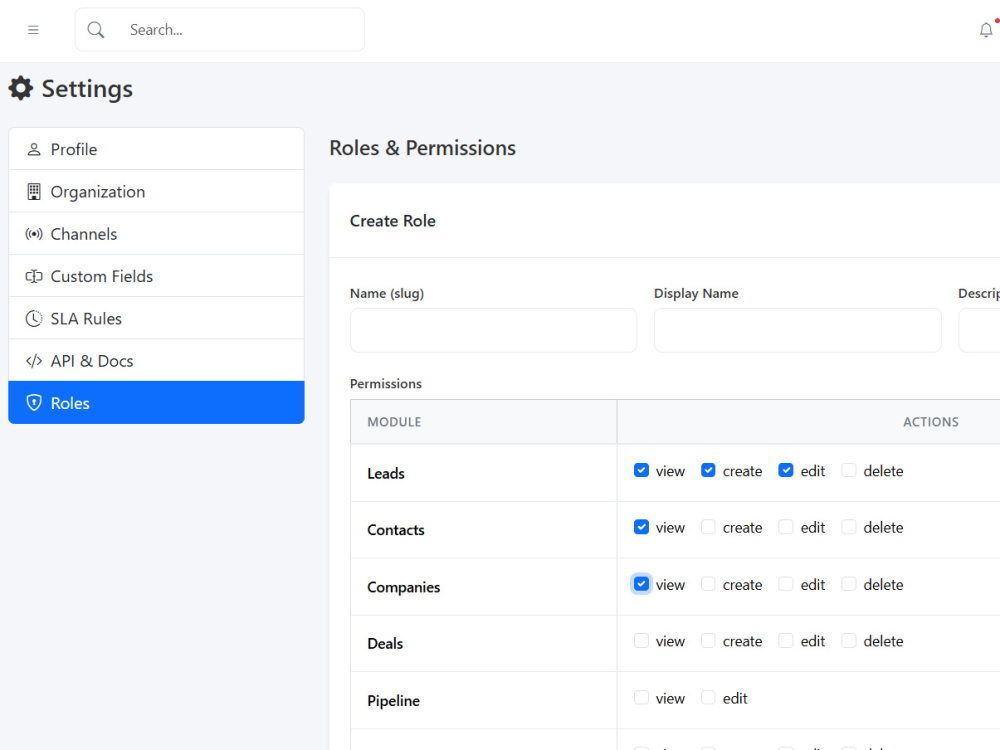Screen dimensions: 1000x750
Task: Switch to Channels settings
Action: coord(156,234)
